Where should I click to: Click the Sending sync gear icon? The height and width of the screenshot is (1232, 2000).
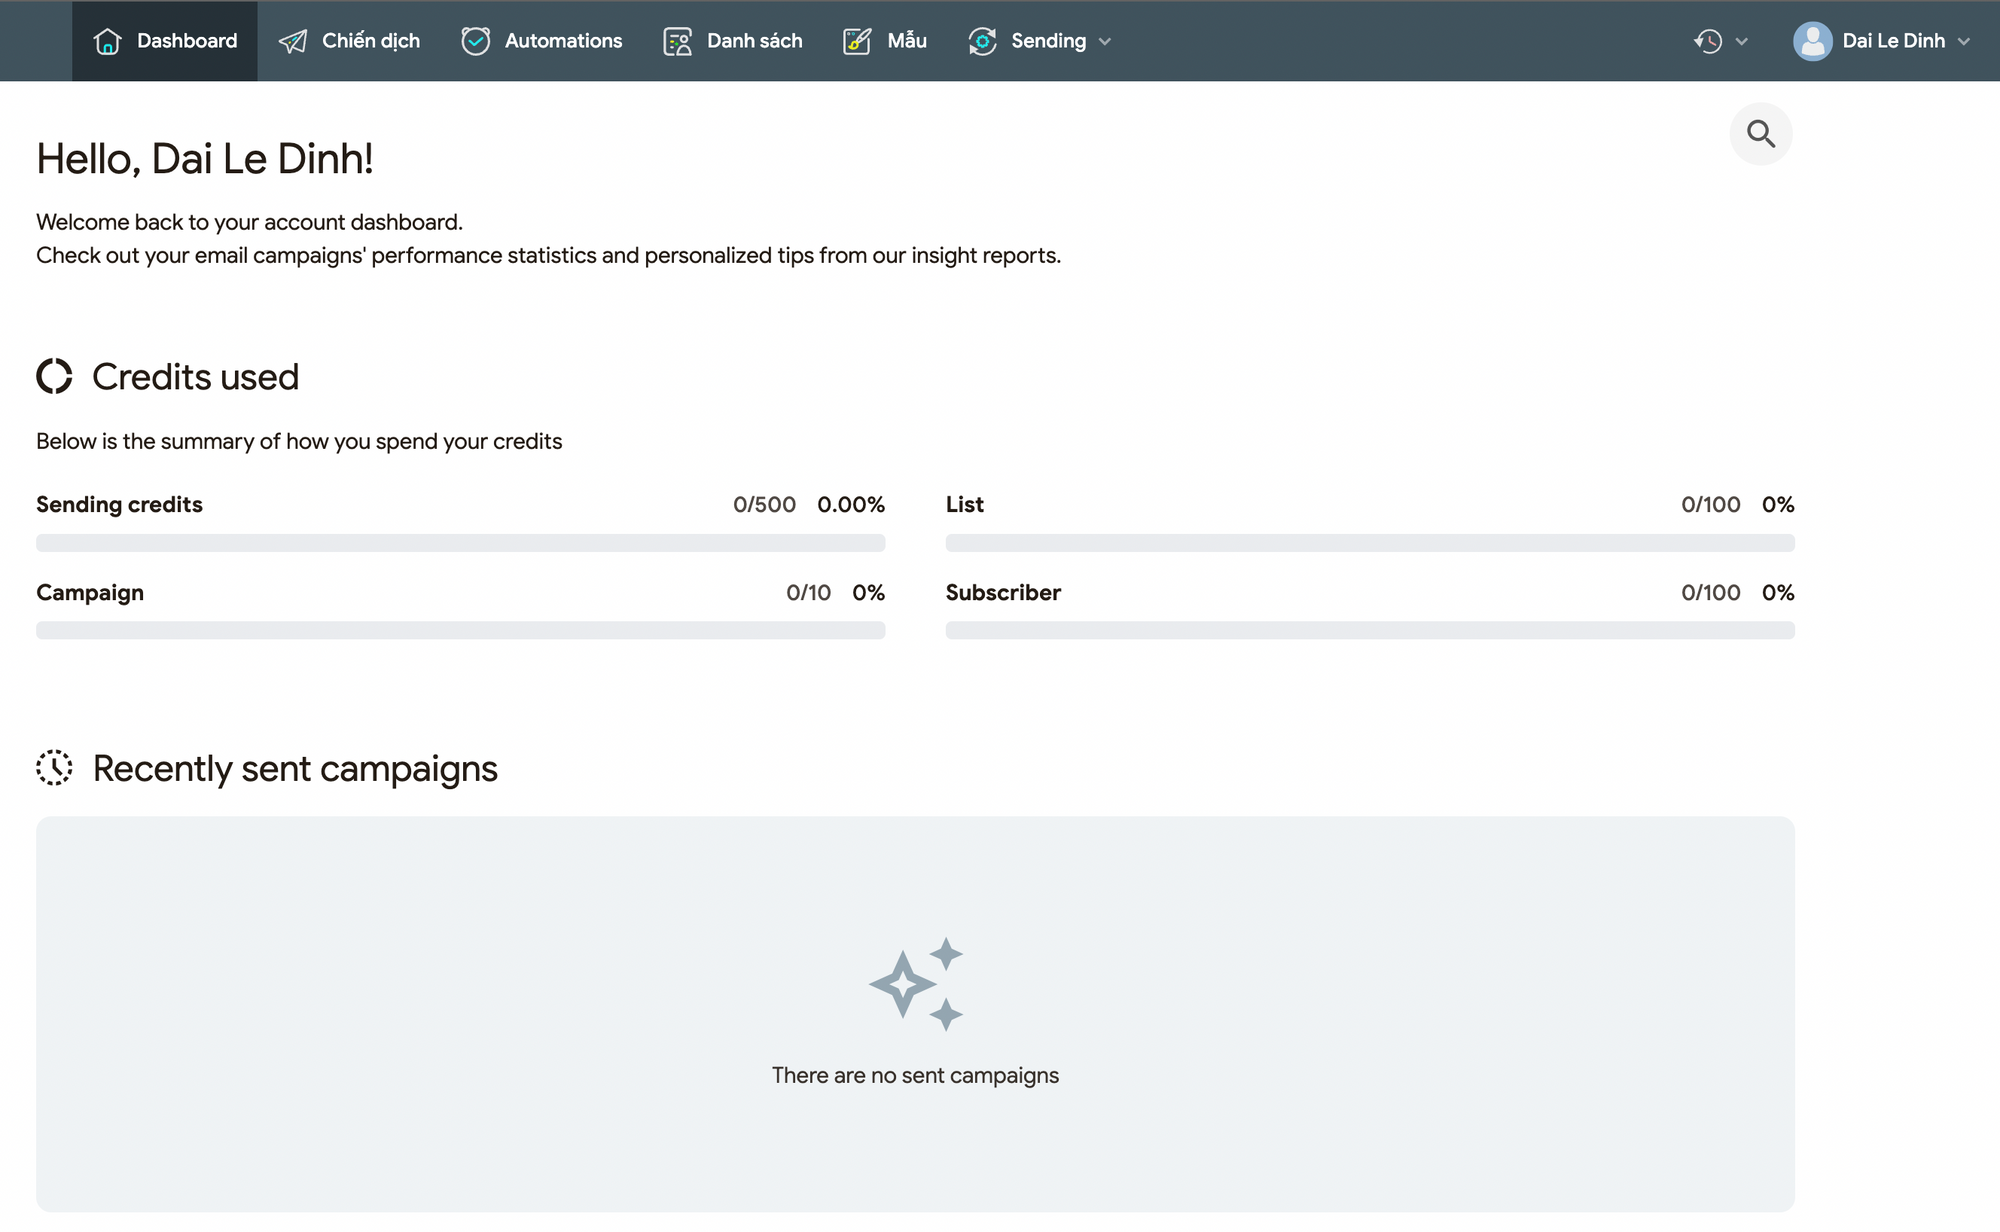pos(982,41)
